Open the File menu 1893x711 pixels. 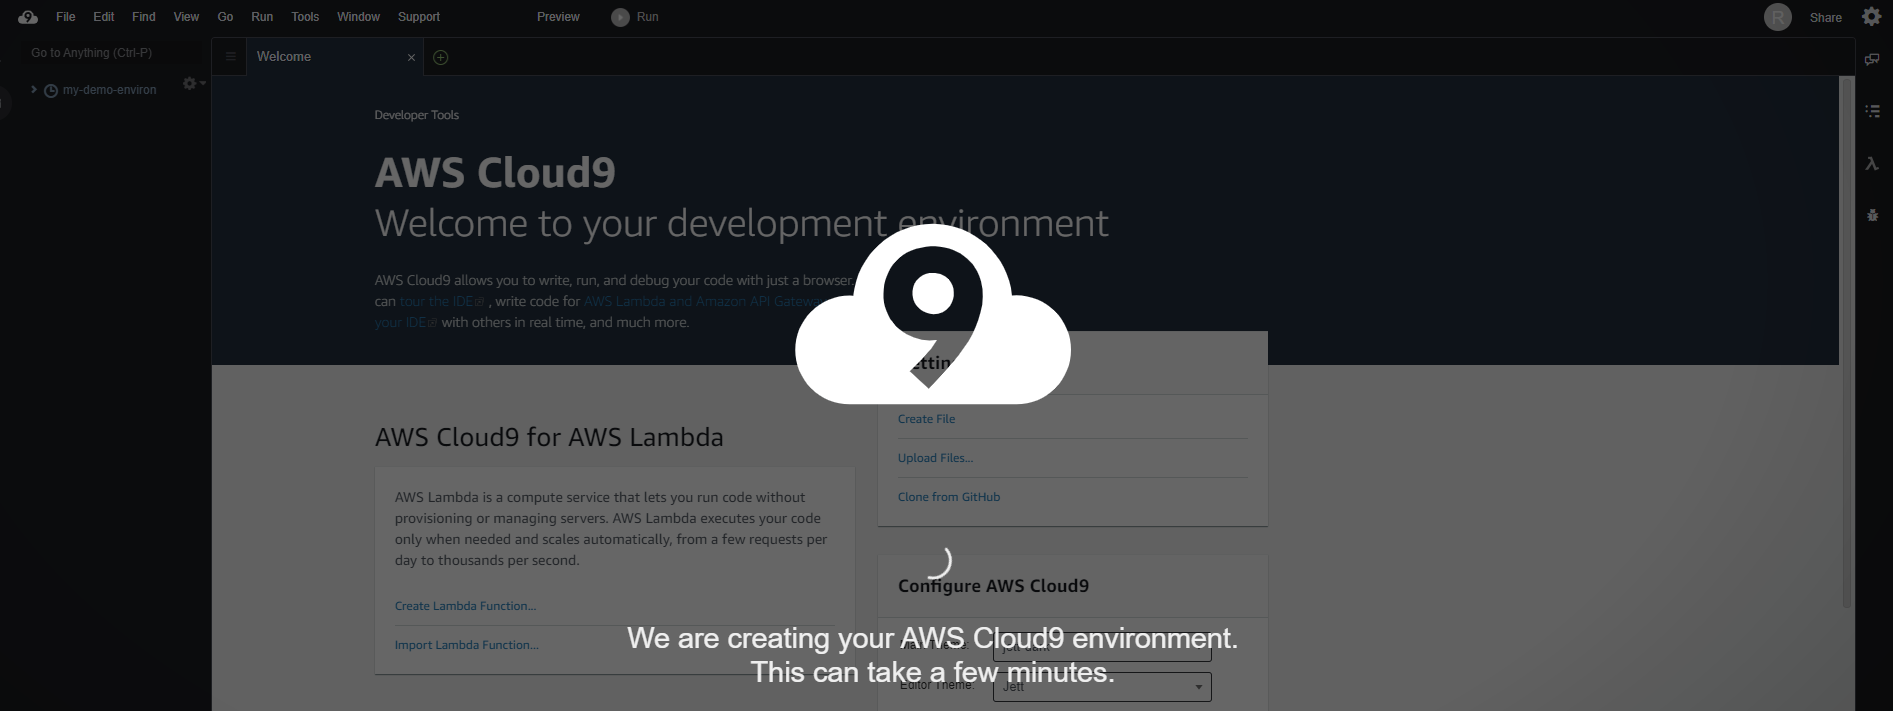click(x=66, y=17)
